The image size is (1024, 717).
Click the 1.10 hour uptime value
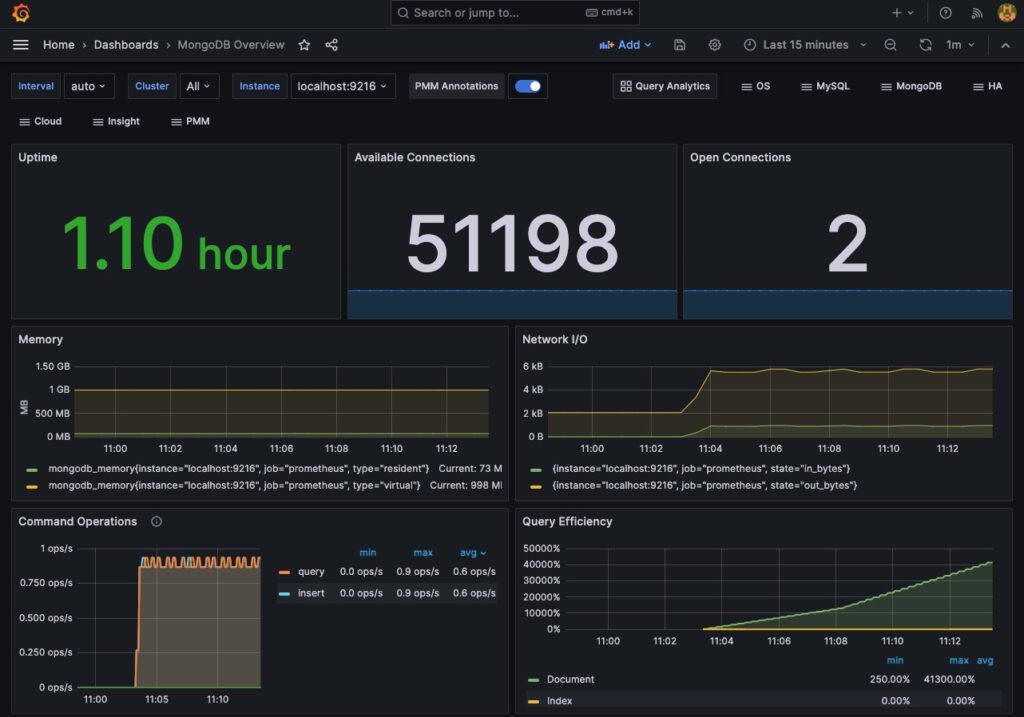[176, 244]
